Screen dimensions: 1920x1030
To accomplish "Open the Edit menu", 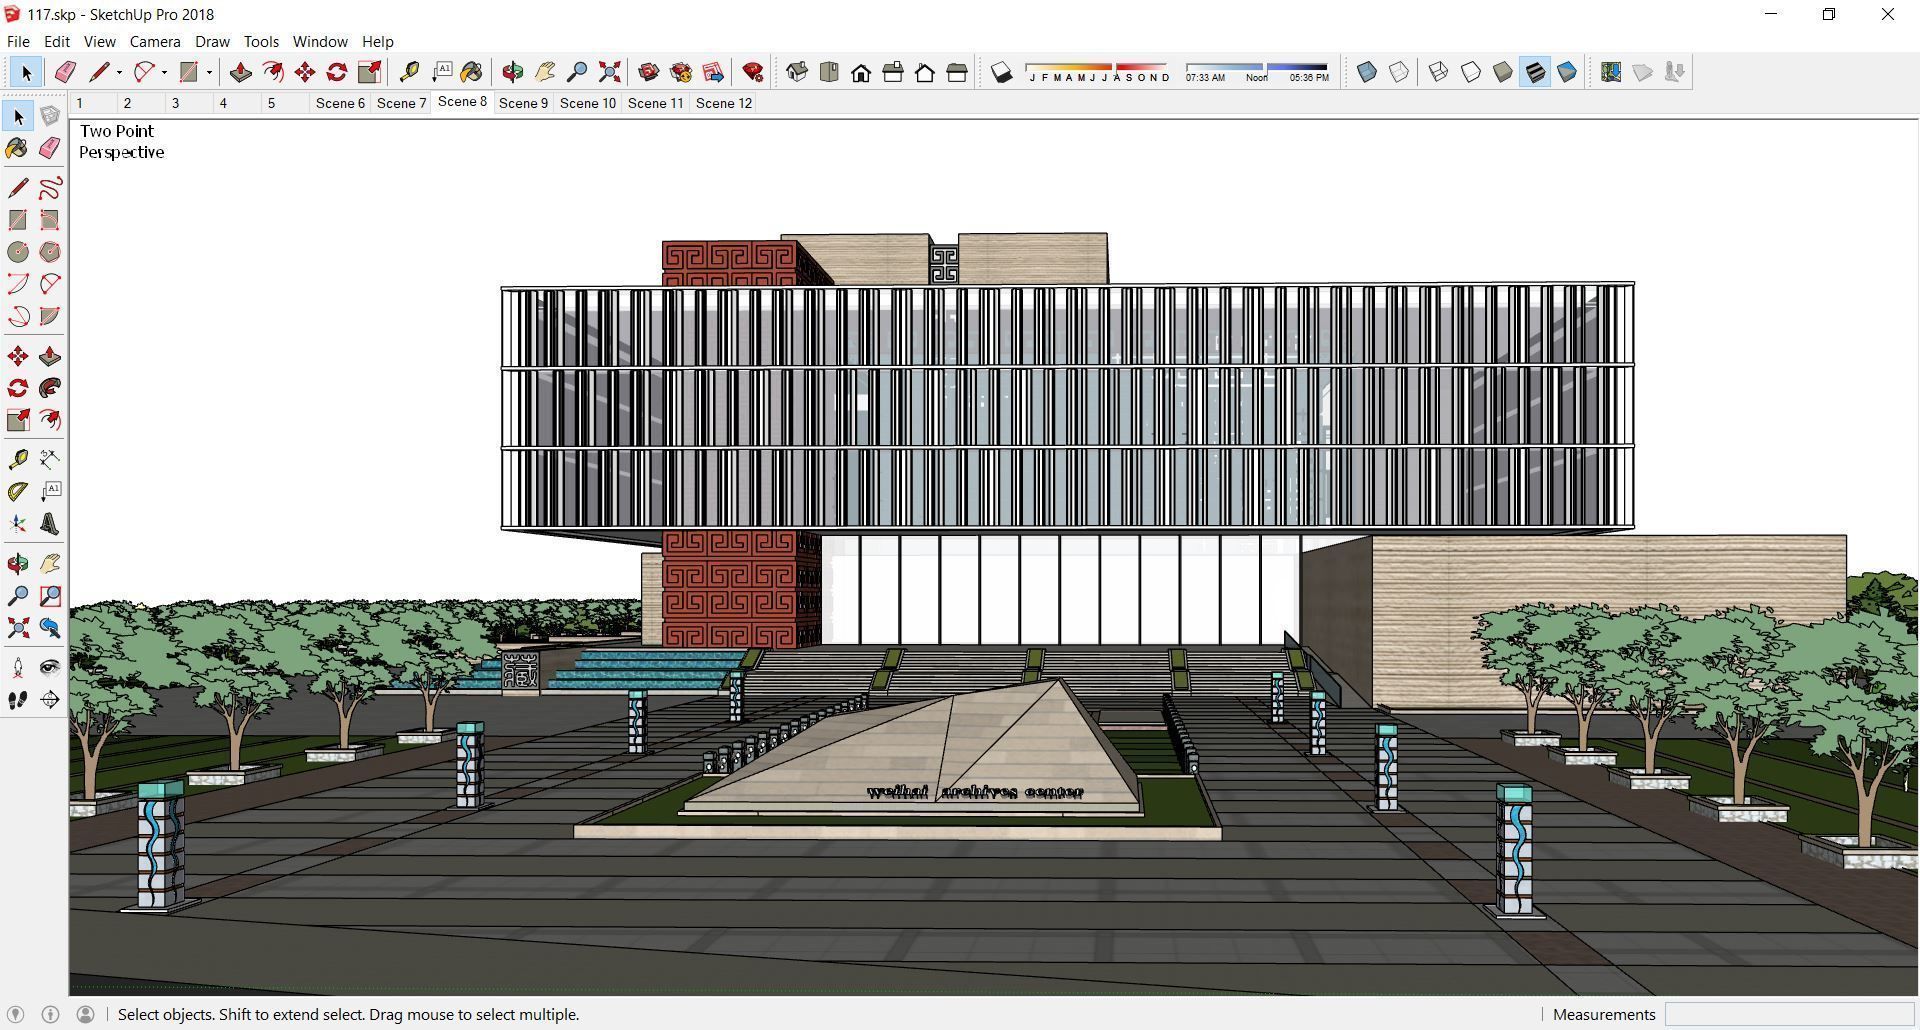I will pos(56,41).
